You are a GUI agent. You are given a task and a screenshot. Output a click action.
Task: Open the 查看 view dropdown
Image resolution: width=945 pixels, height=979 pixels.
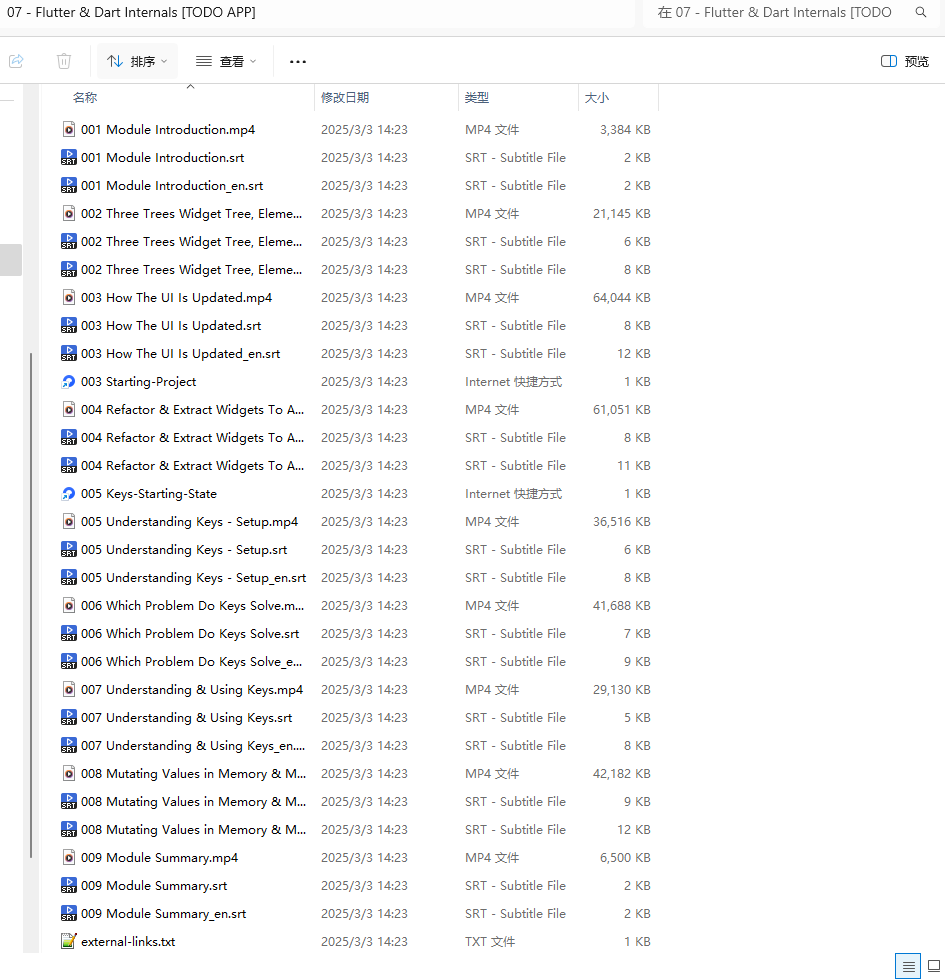tap(226, 61)
